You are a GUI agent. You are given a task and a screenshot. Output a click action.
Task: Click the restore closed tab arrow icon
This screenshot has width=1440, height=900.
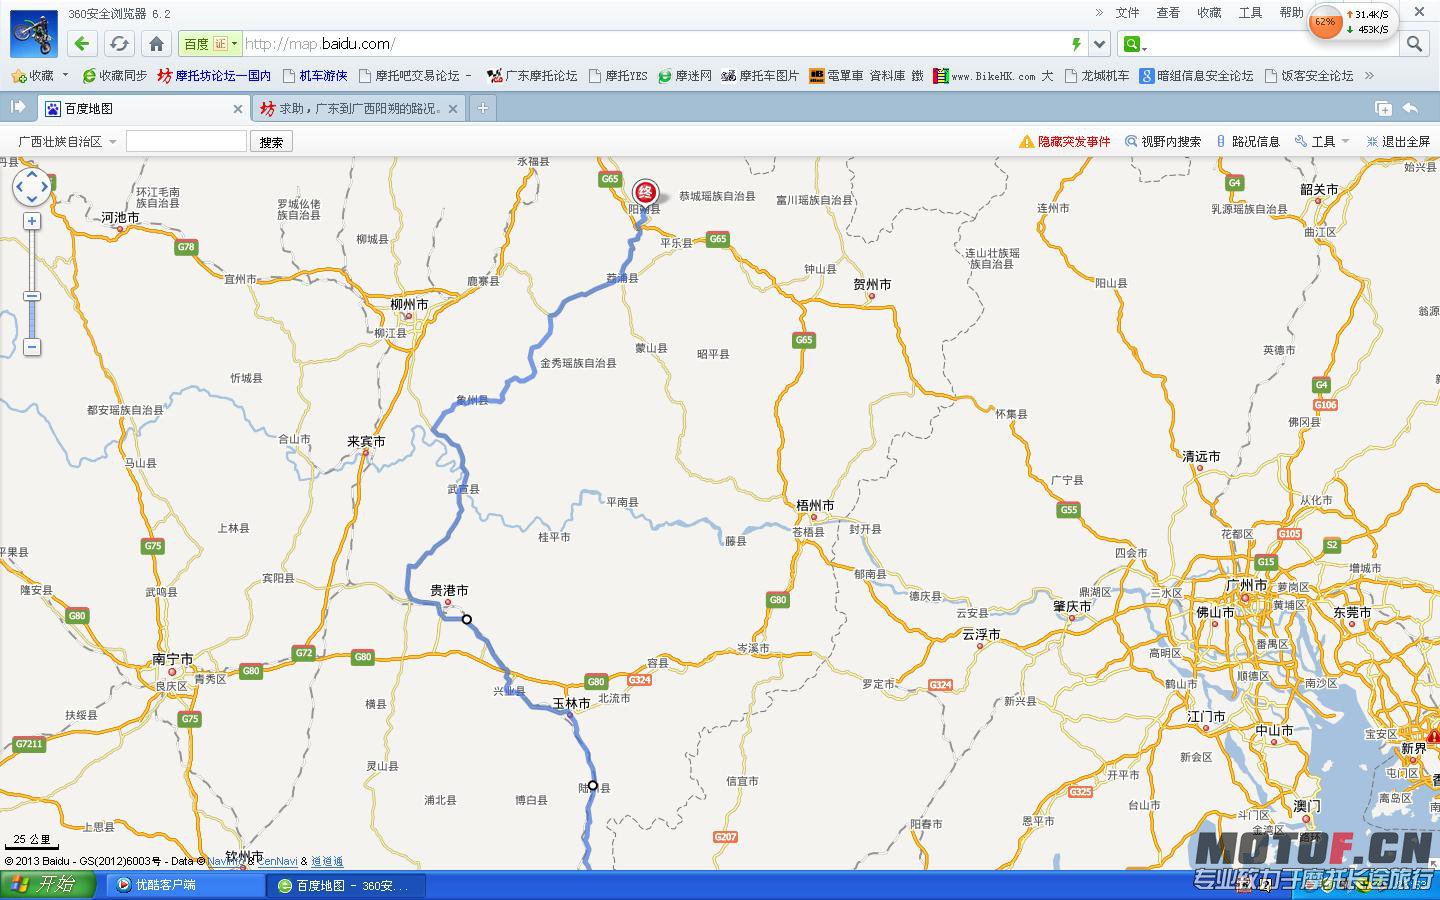pos(1411,108)
